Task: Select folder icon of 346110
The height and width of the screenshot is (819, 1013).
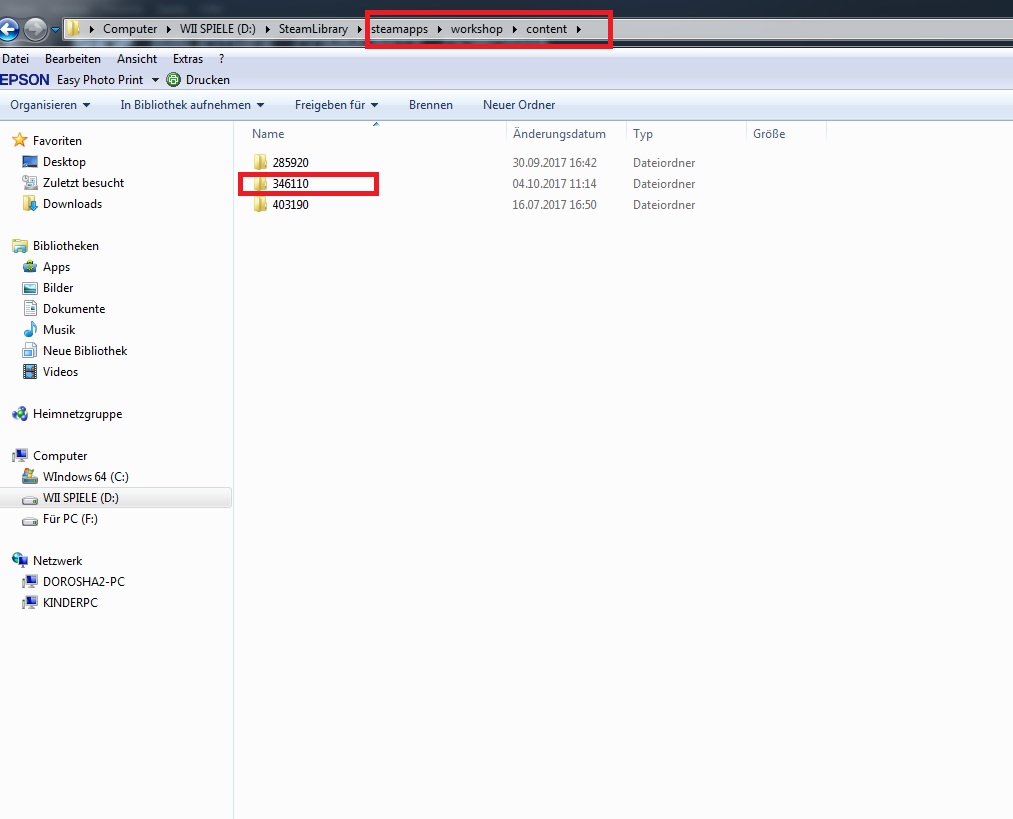Action: click(260, 183)
